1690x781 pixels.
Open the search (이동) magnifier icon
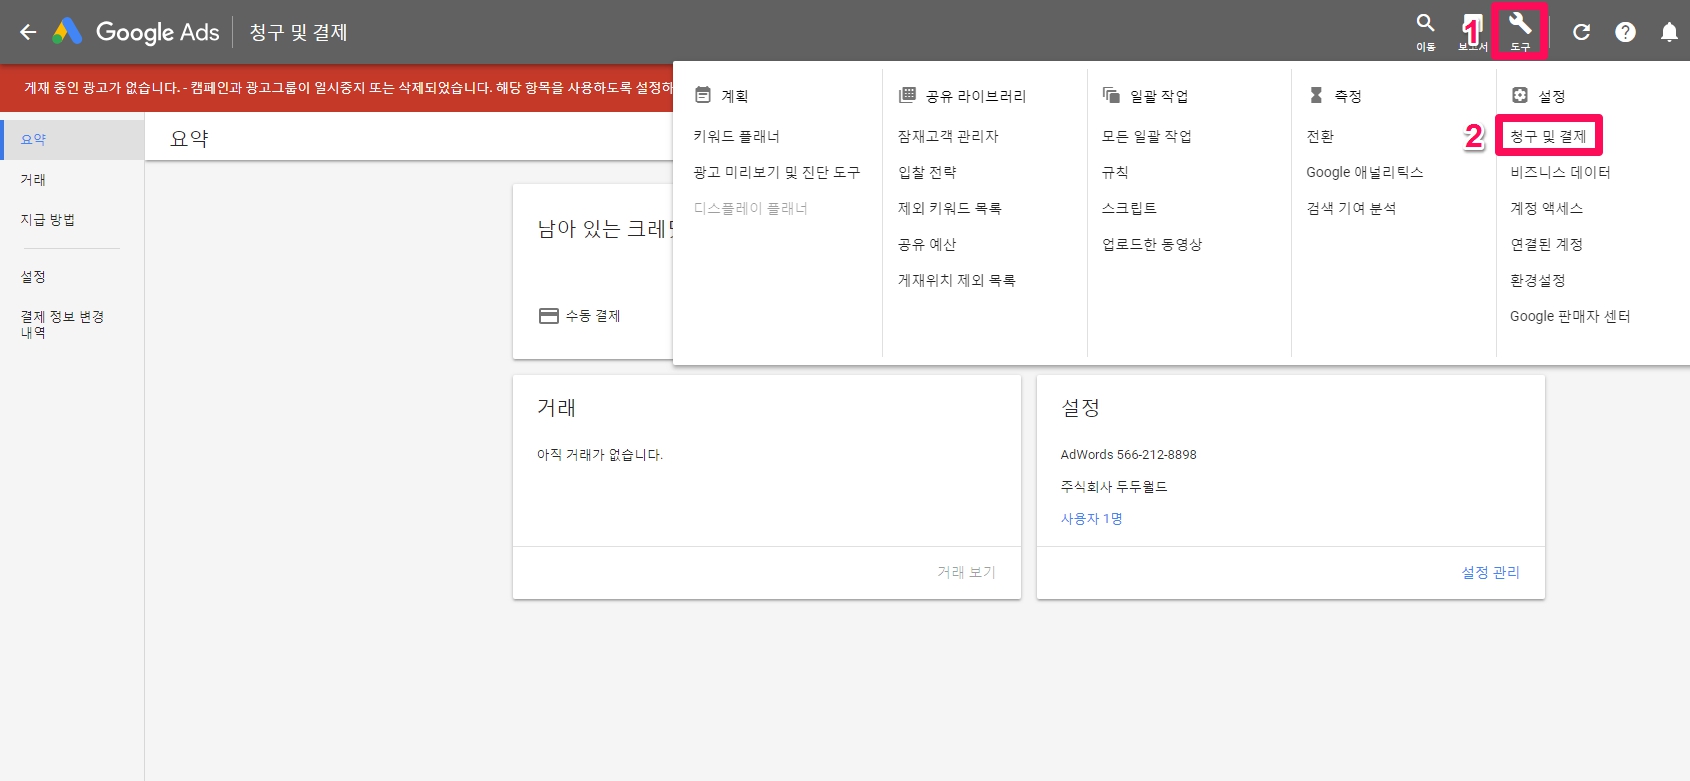[x=1425, y=30]
